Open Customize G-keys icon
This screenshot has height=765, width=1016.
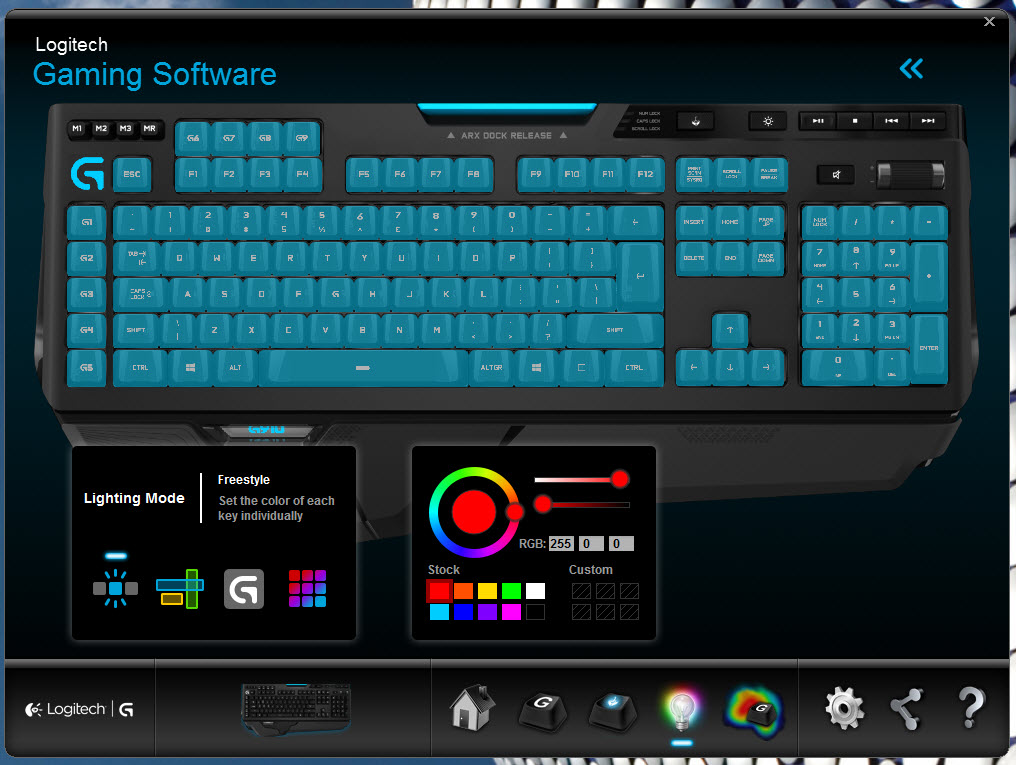pyautogui.click(x=543, y=711)
